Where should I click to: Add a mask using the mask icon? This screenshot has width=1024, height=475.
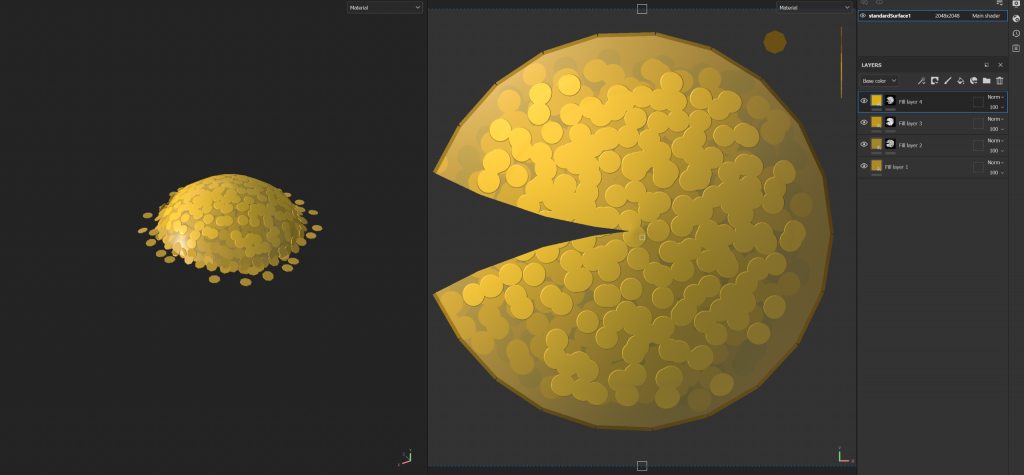coord(935,81)
